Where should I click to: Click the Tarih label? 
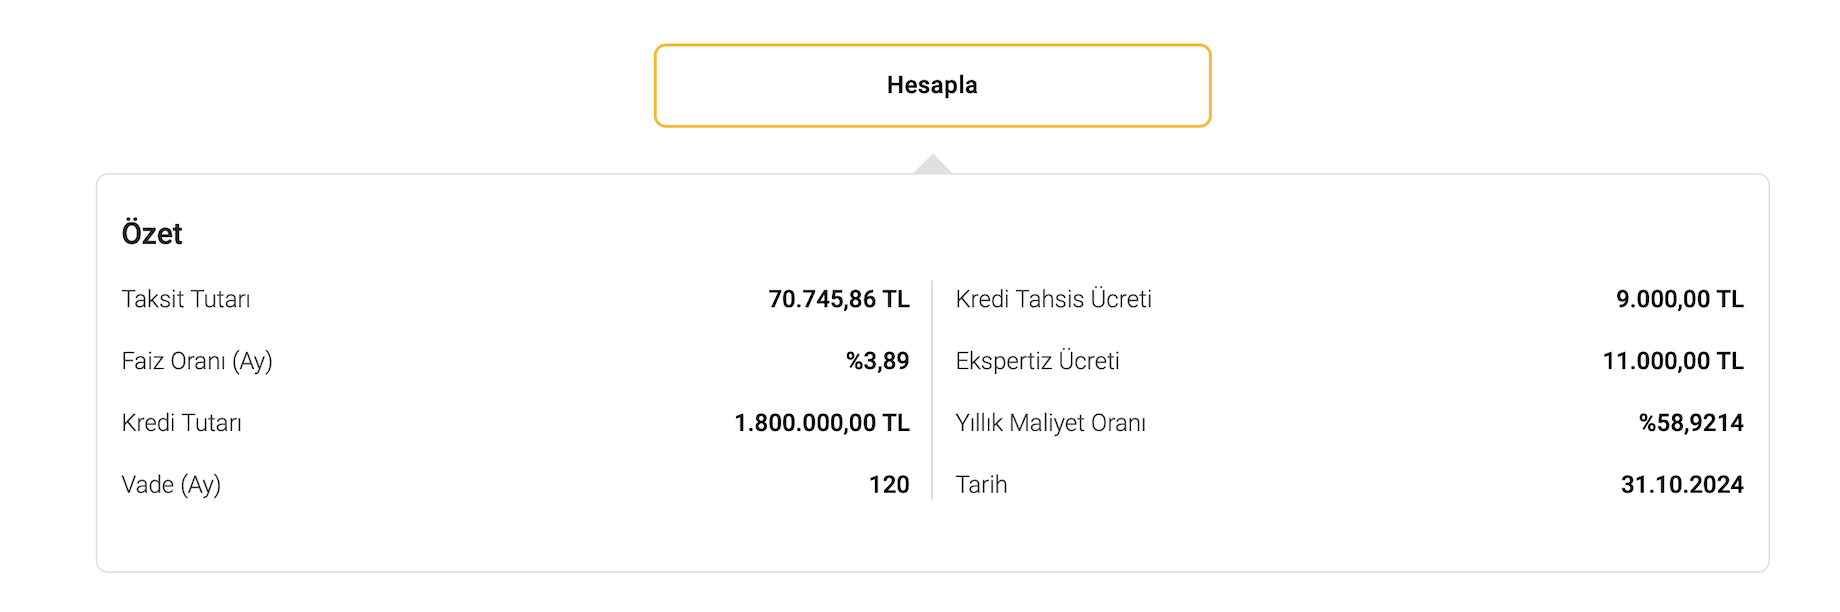[981, 485]
